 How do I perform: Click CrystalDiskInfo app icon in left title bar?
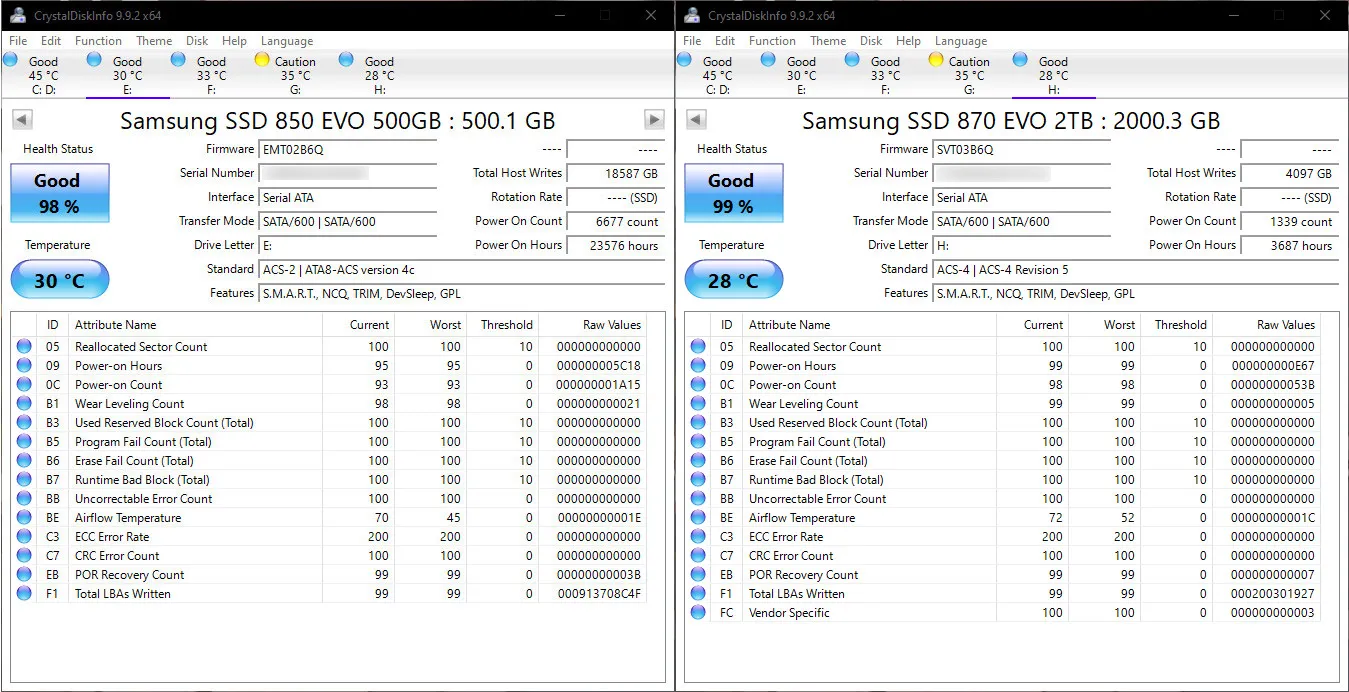pos(17,15)
